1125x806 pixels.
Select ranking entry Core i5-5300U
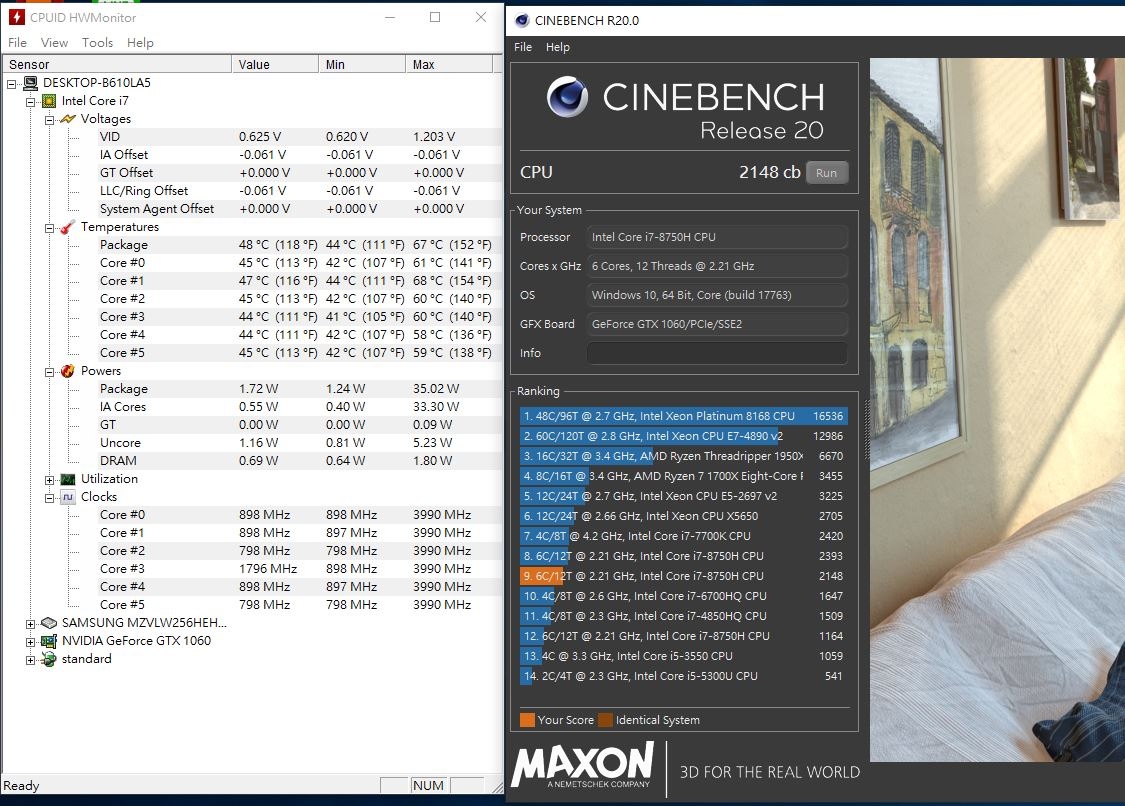coord(684,675)
